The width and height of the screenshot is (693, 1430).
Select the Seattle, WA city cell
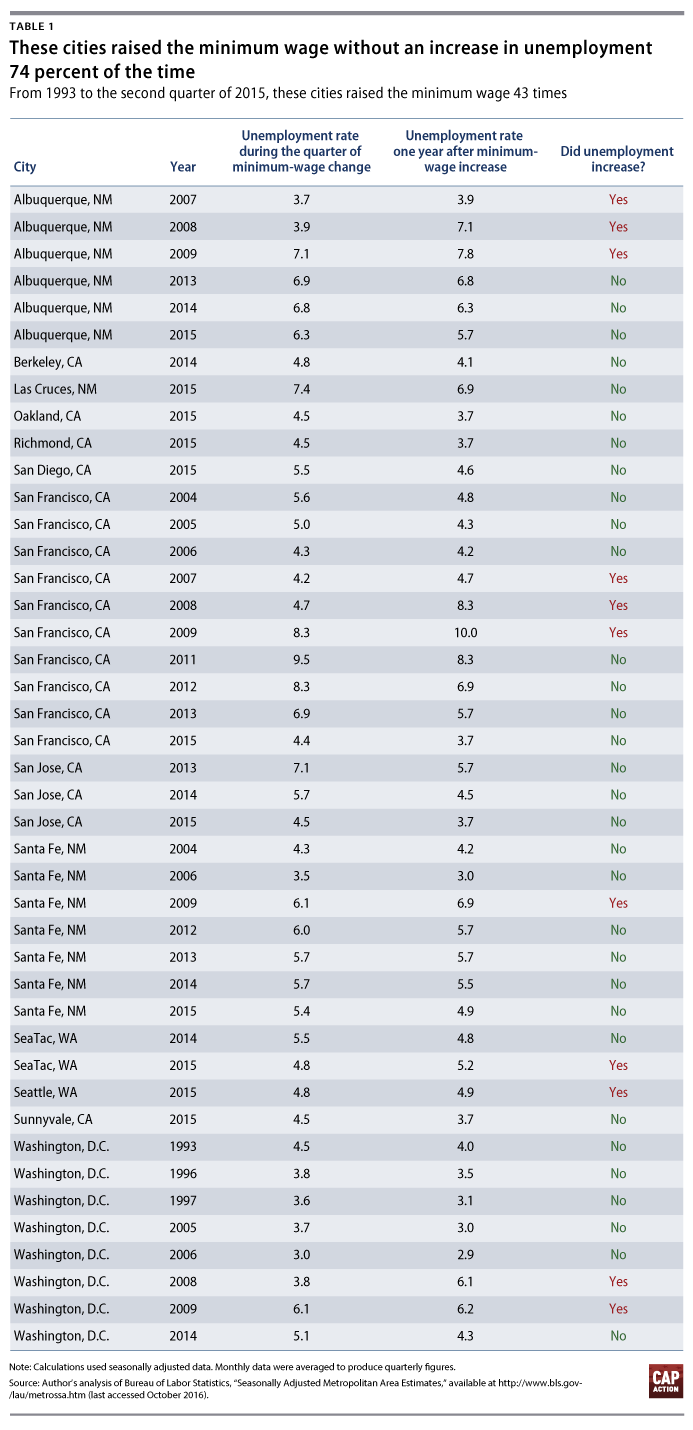click(x=46, y=1092)
